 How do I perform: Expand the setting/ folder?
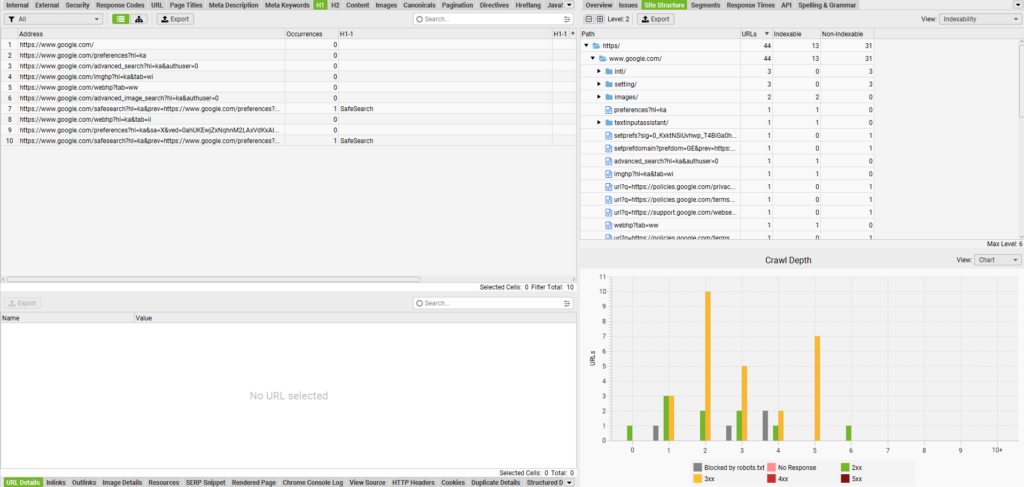599,84
